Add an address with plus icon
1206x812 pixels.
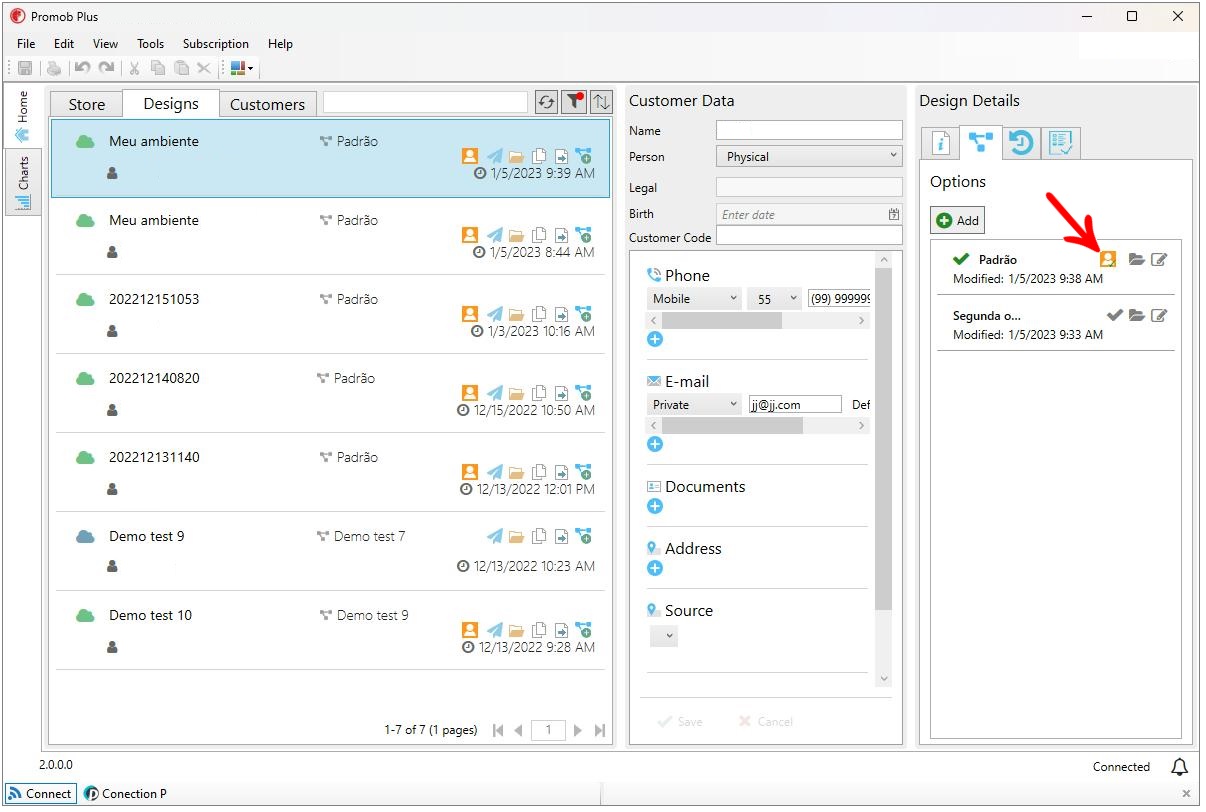(655, 568)
